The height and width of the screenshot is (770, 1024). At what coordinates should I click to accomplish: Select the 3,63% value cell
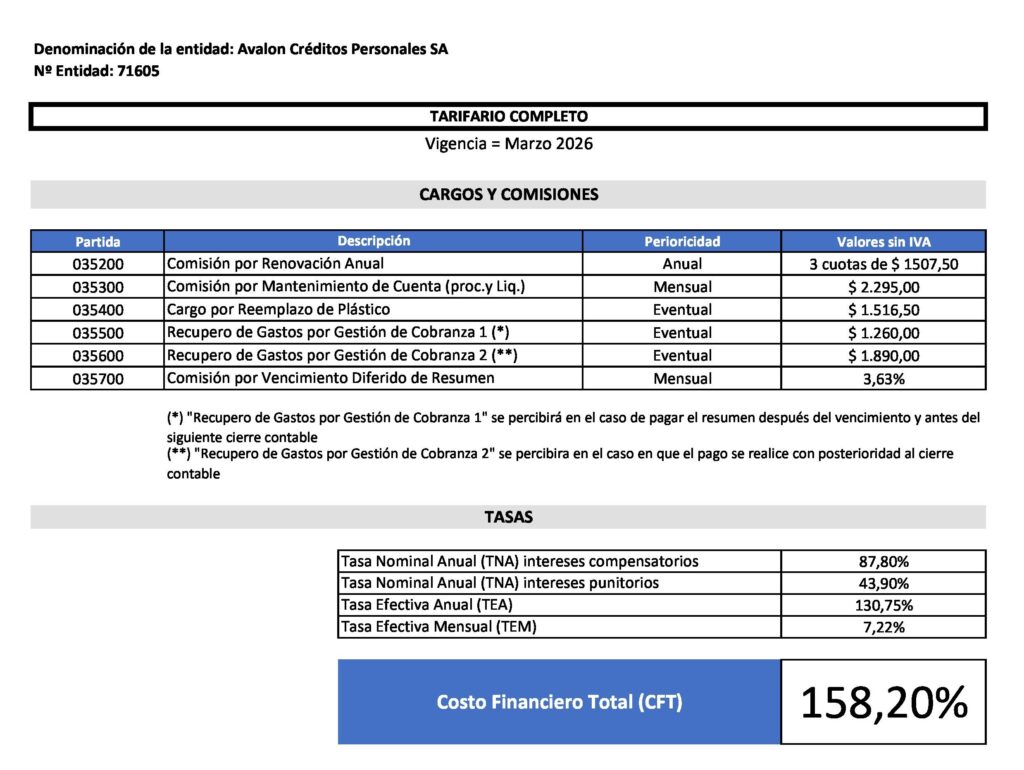tap(883, 379)
